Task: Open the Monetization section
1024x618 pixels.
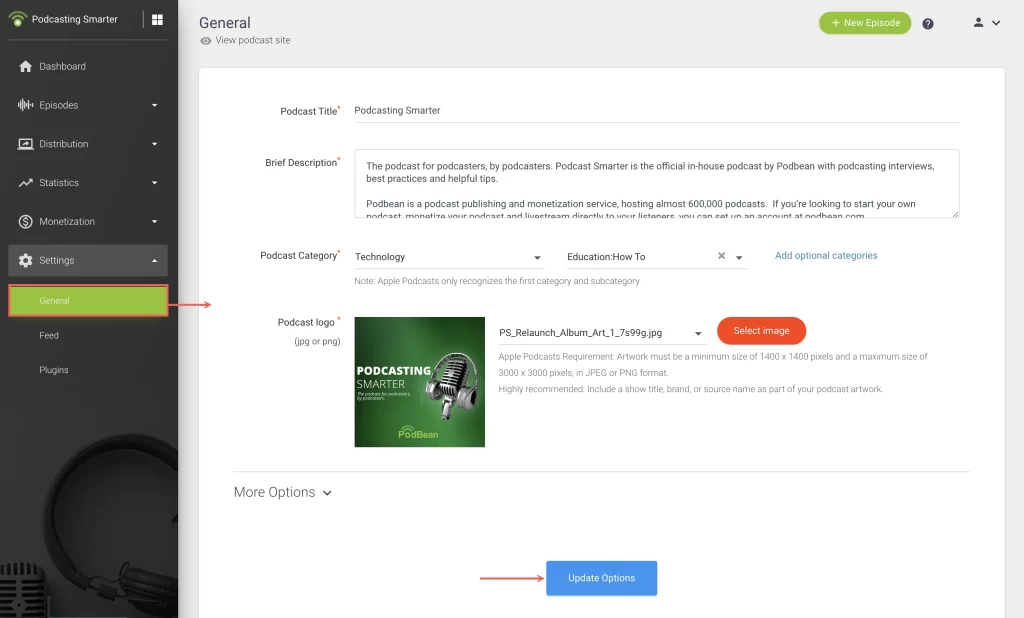Action: coord(70,221)
